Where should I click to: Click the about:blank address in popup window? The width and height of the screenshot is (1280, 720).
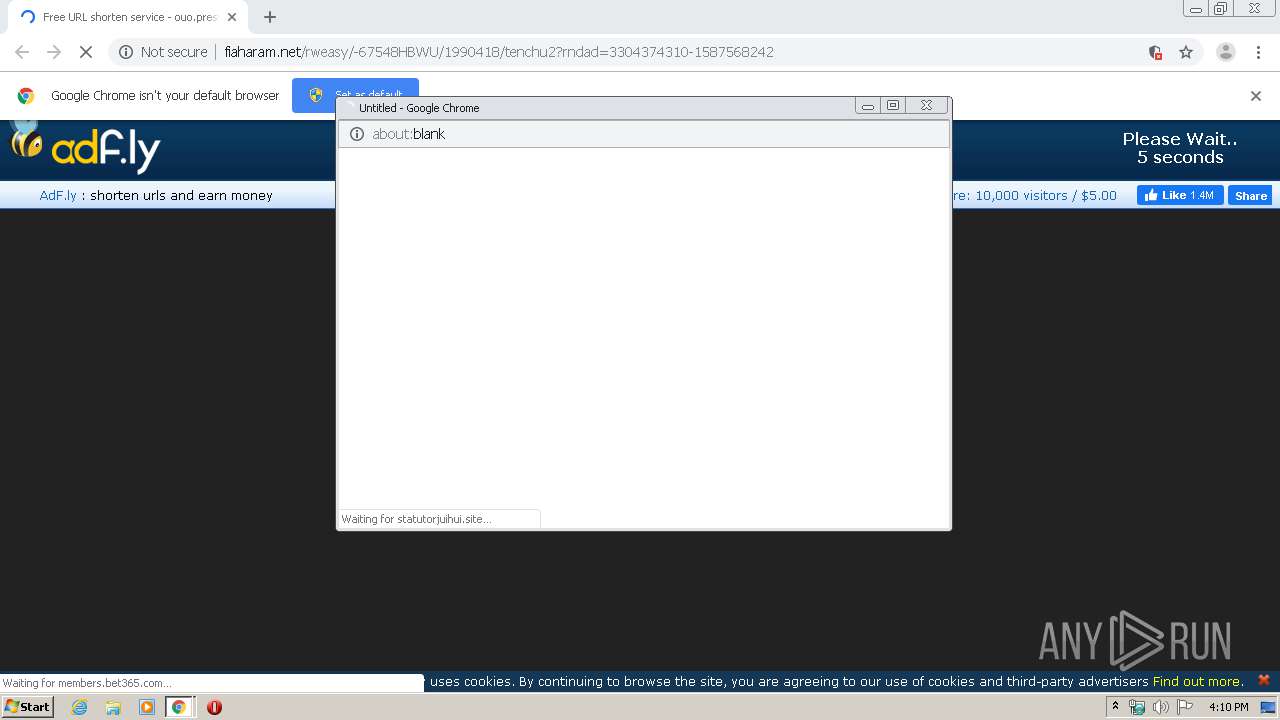click(409, 134)
